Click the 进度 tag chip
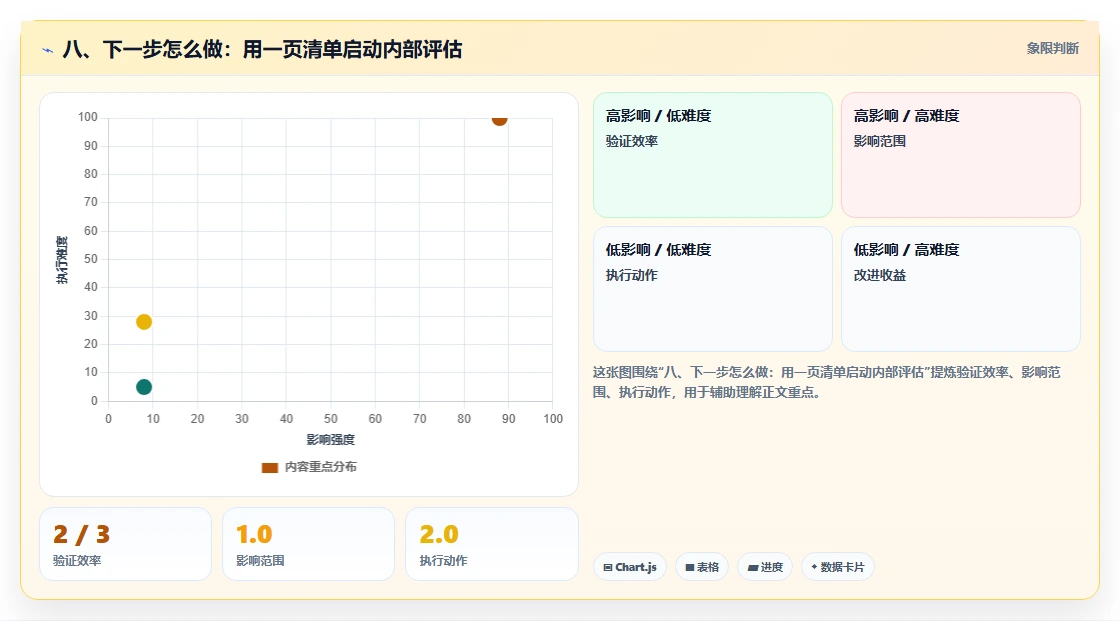The image size is (1120, 621). [765, 567]
